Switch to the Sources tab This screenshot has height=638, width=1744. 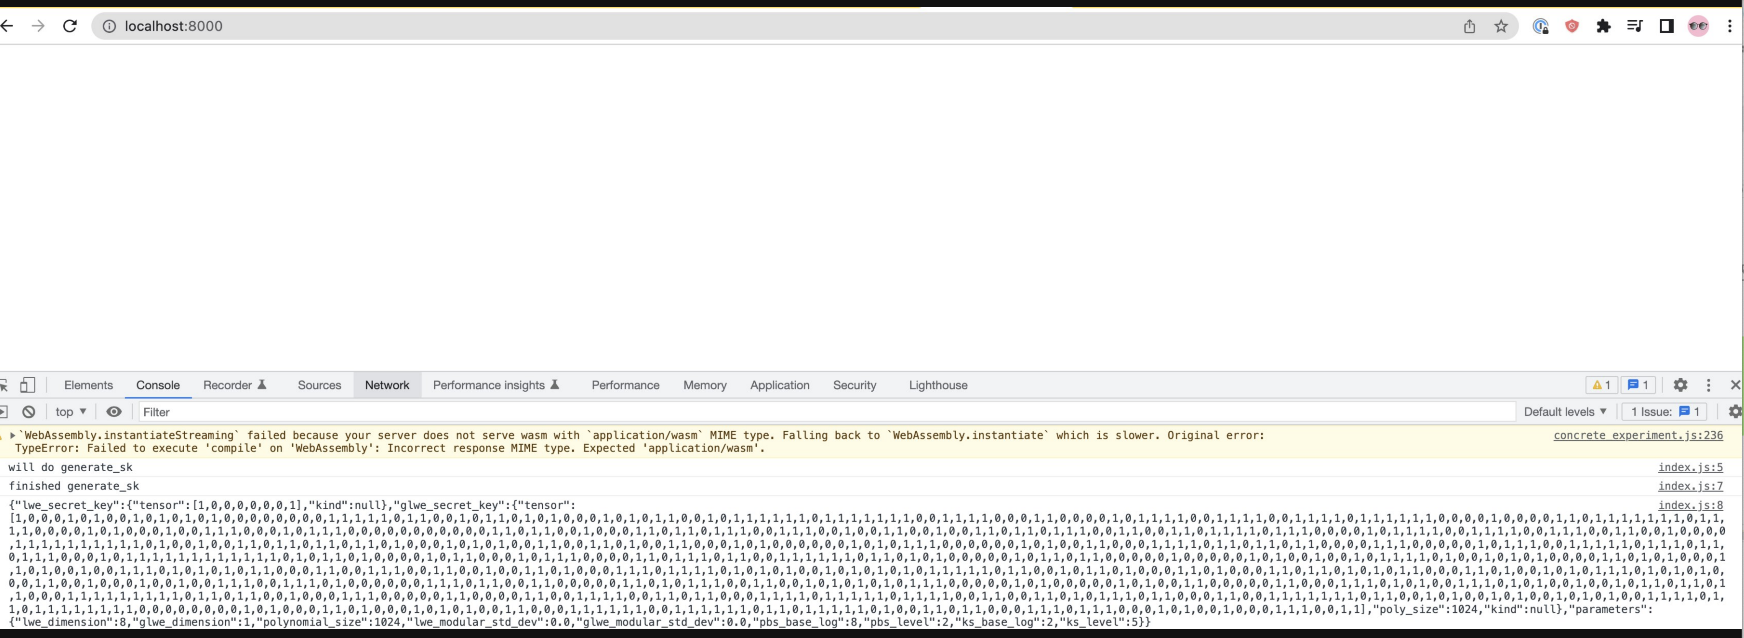coord(319,385)
